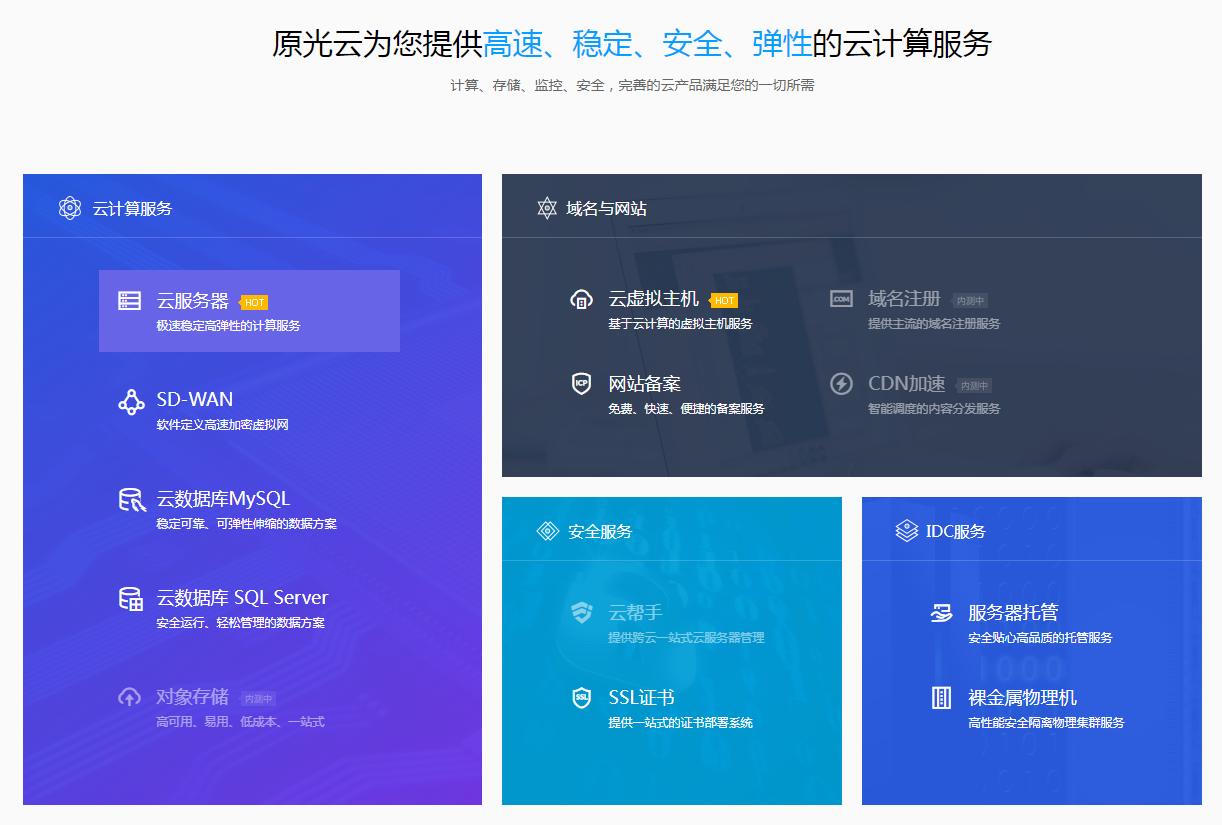The image size is (1222, 825).
Task: Click the 对象存储 storage icon
Action: pyautogui.click(x=131, y=698)
